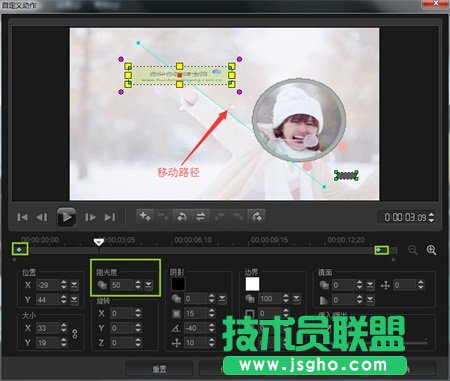Click the shadow blur icon
The height and width of the screenshot is (381, 450).
(176, 314)
